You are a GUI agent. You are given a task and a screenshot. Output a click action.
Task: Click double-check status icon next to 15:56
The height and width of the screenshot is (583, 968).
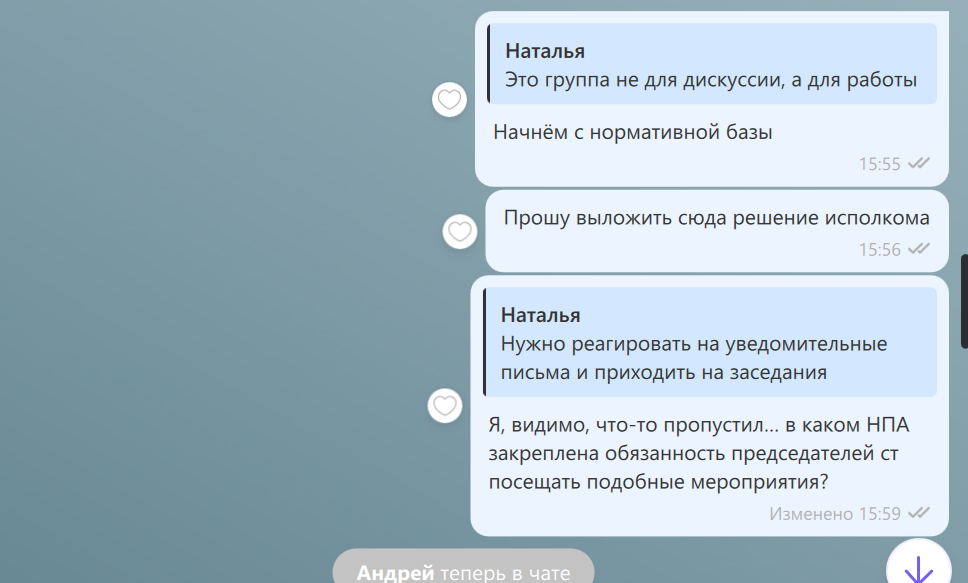coord(918,249)
